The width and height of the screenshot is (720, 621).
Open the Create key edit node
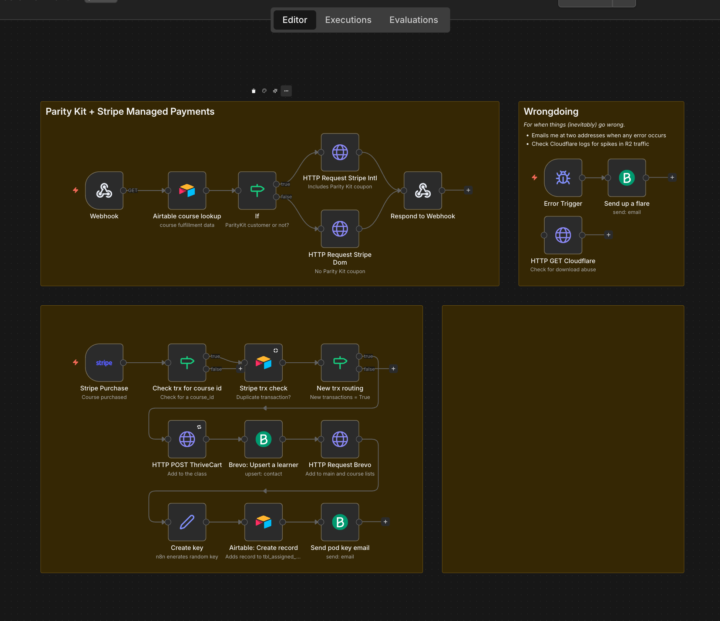[187, 522]
